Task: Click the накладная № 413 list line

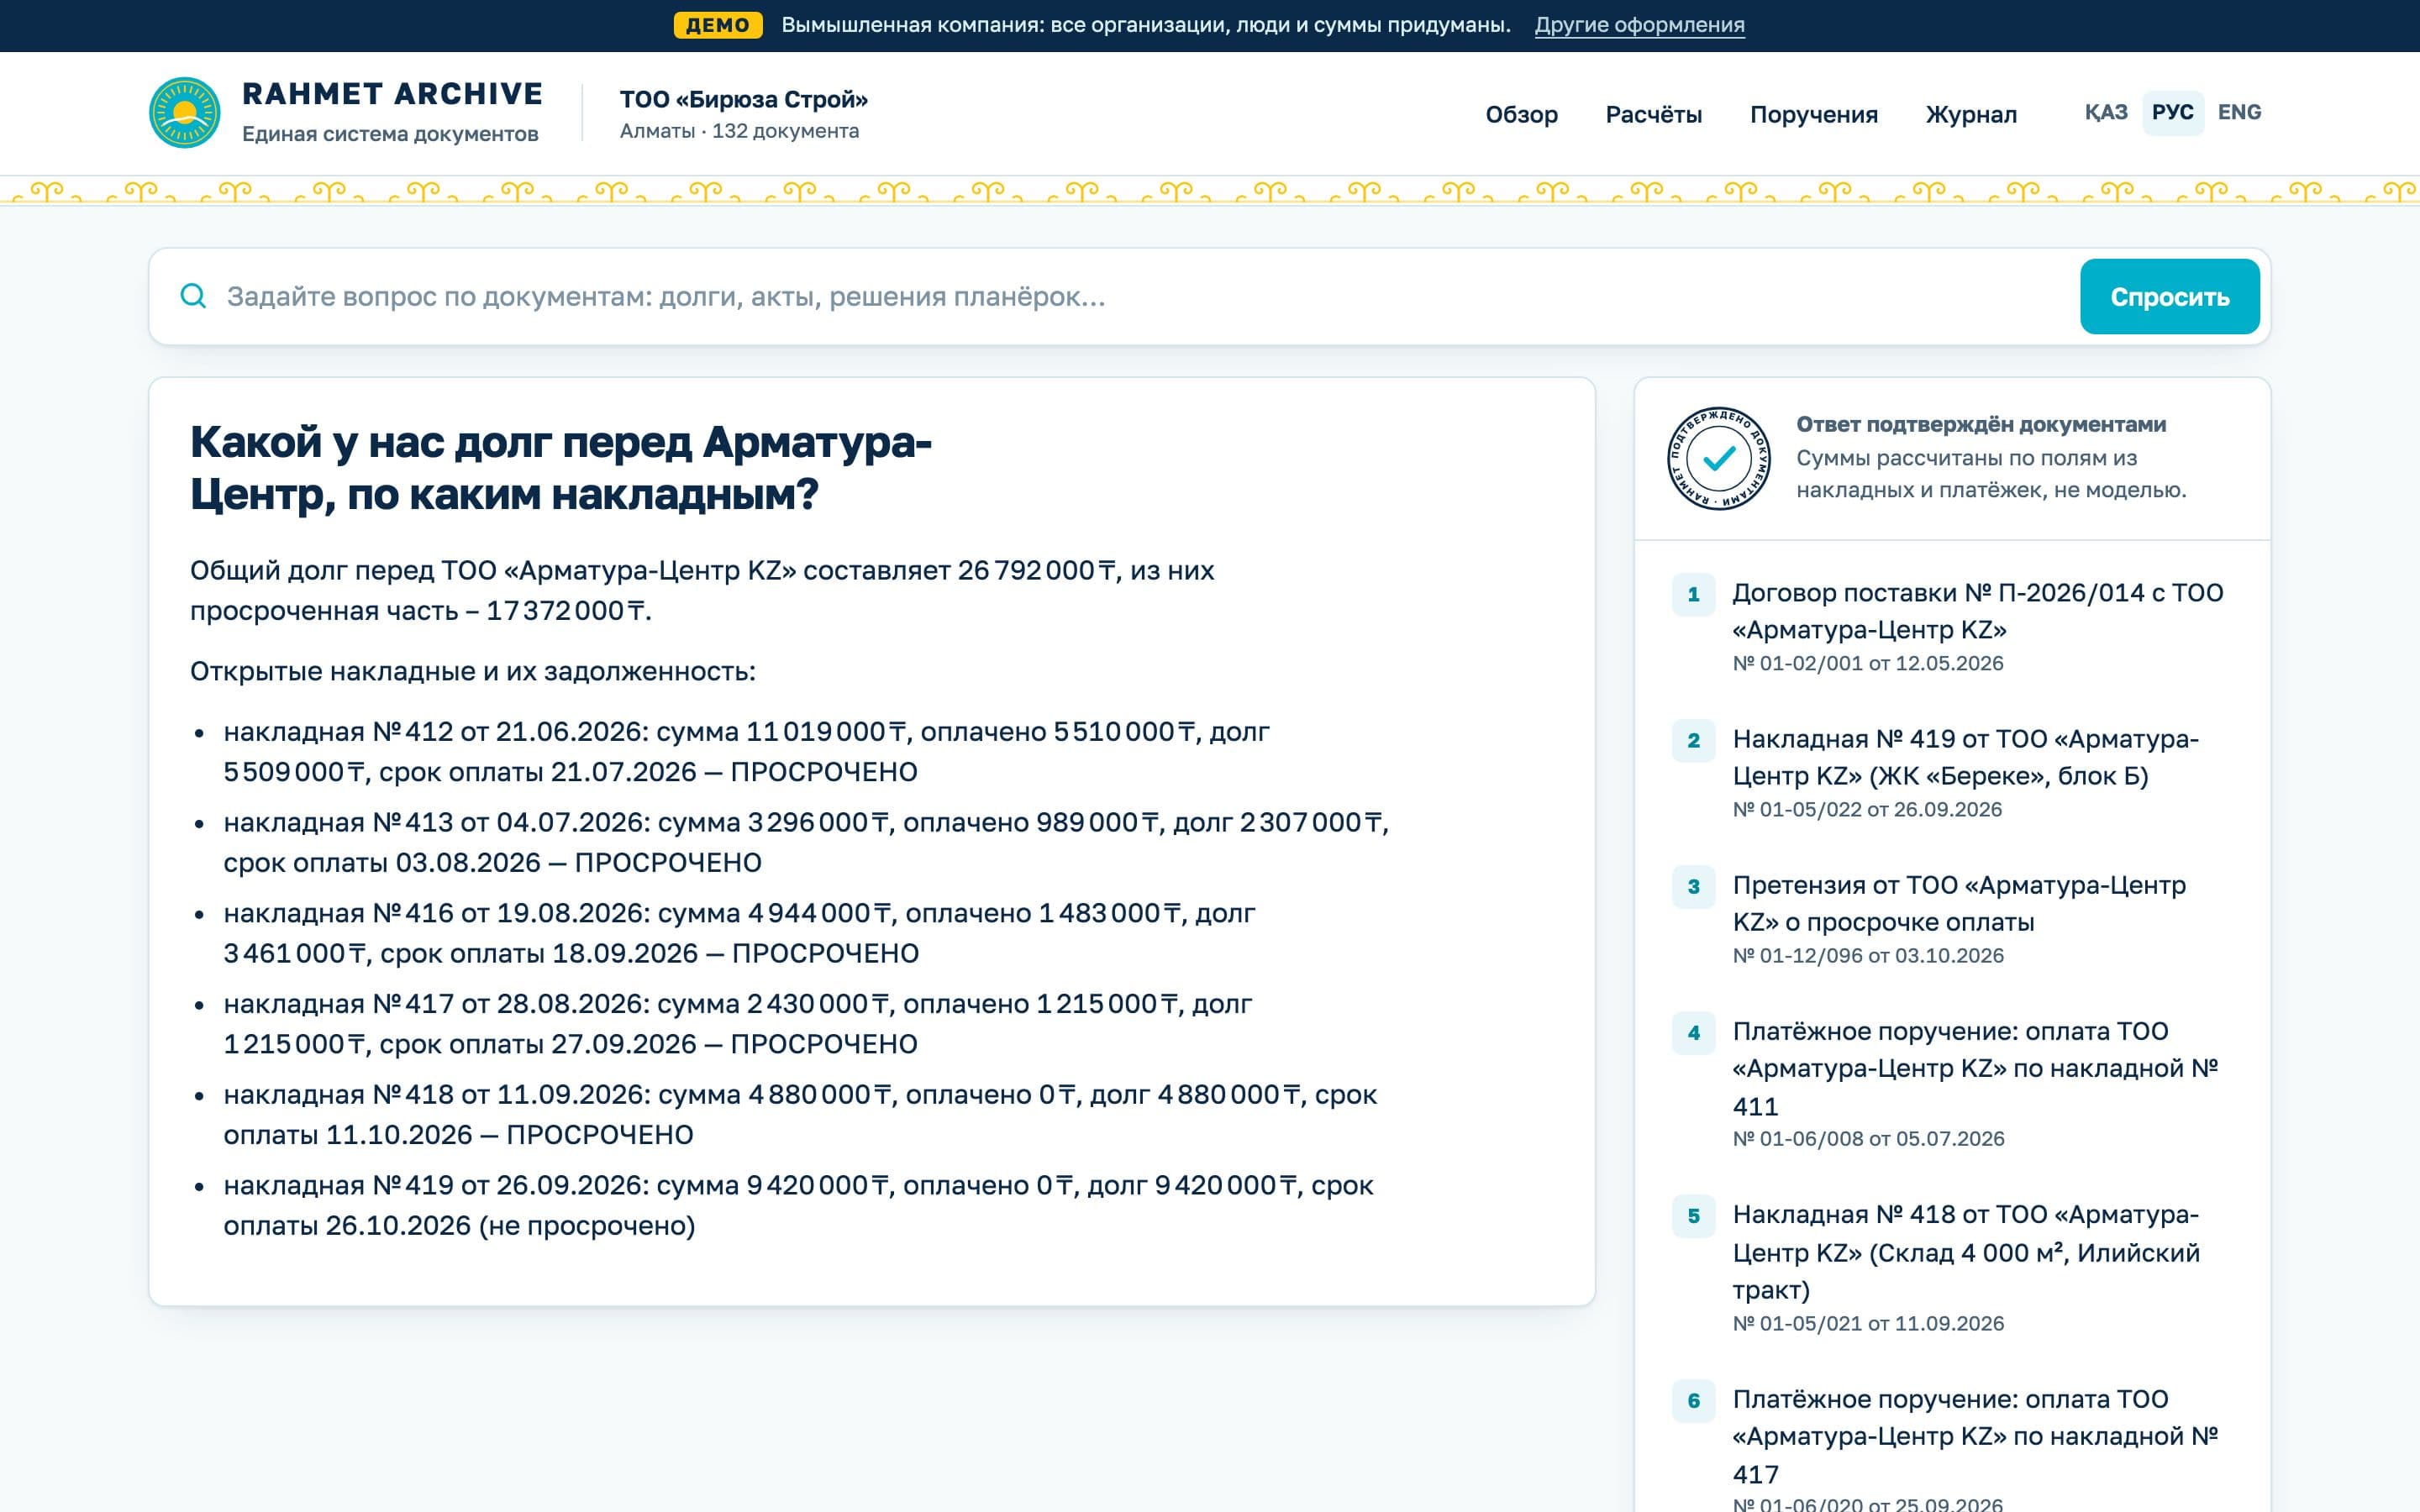Action: (x=806, y=842)
